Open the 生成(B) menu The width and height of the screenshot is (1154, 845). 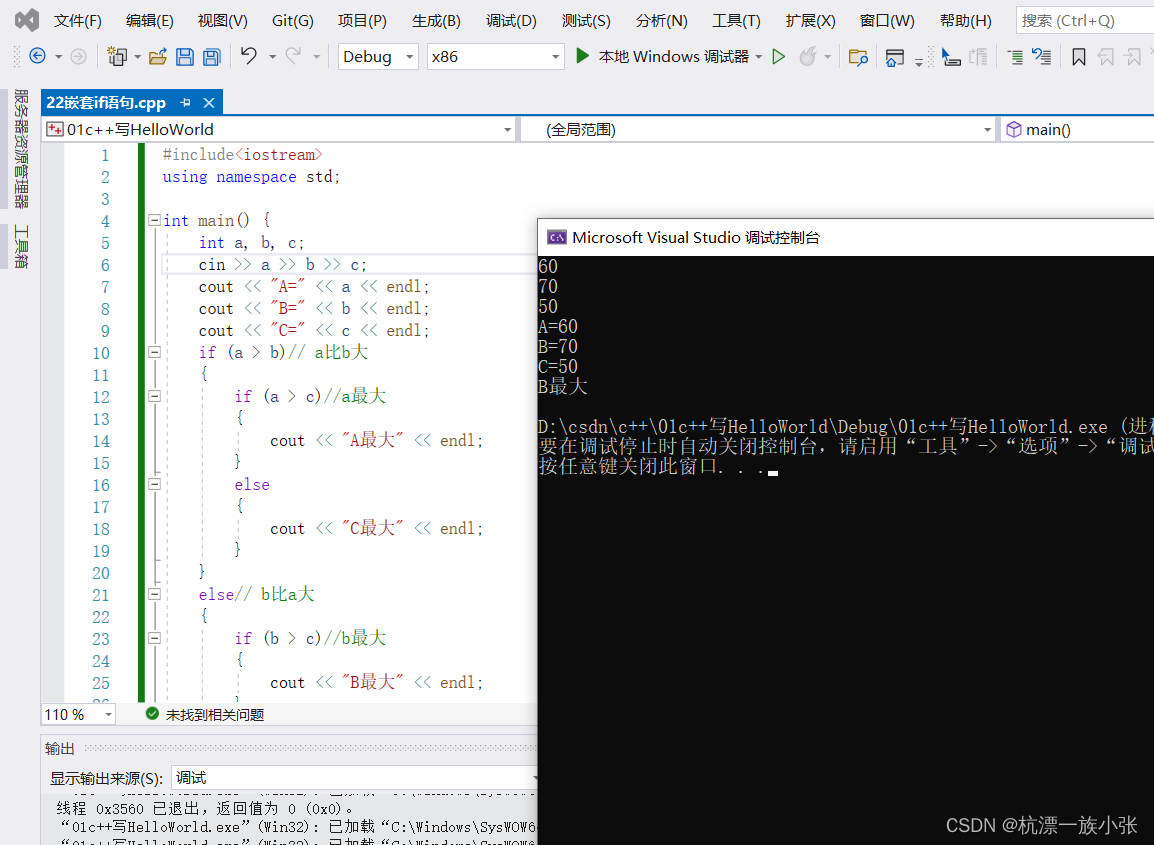(436, 21)
